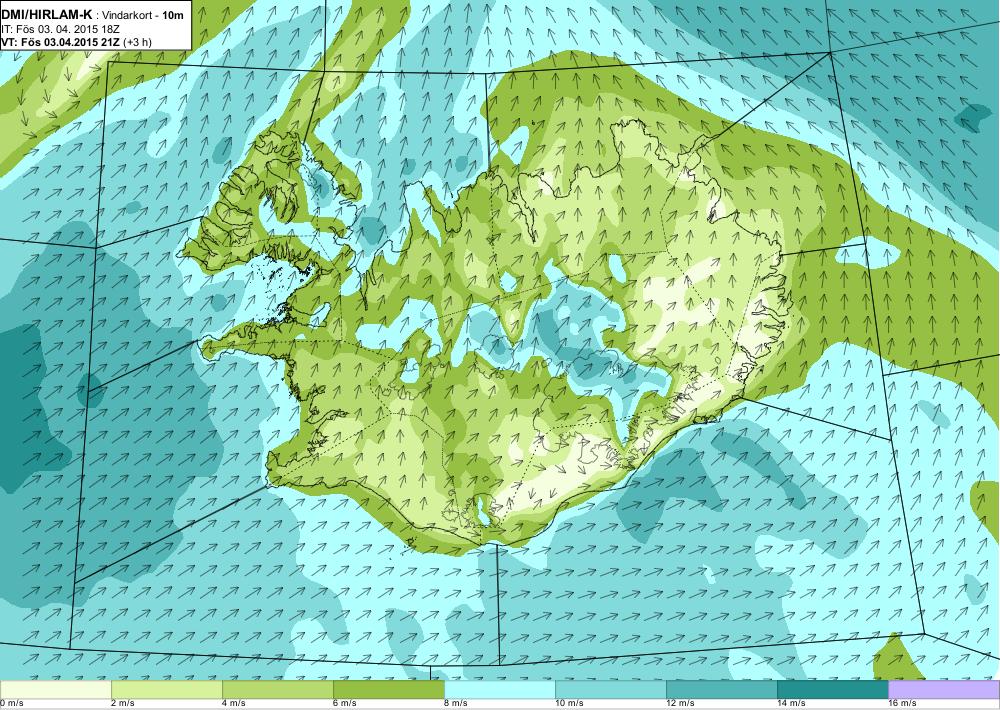Viewport: 1000px width, 710px height.
Task: Click the '(+3 h)' forecast offset text
Action: click(138, 42)
